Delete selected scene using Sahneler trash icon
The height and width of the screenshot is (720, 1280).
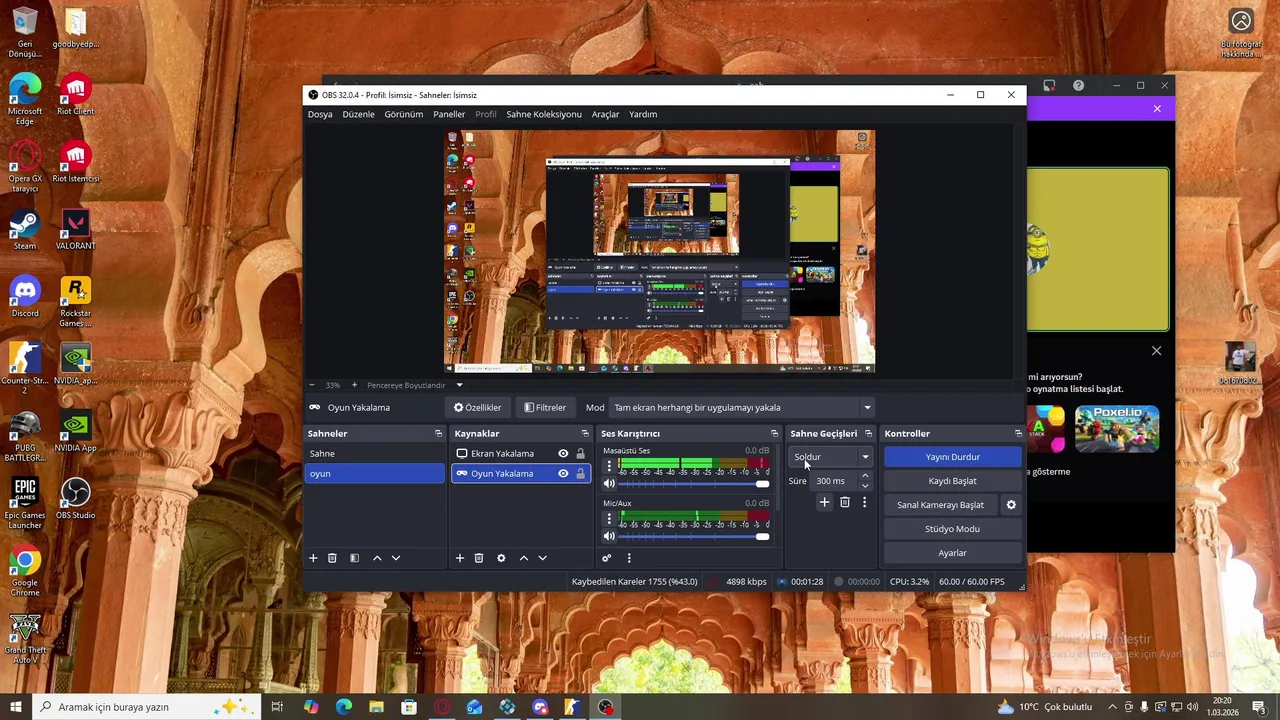pyautogui.click(x=332, y=558)
